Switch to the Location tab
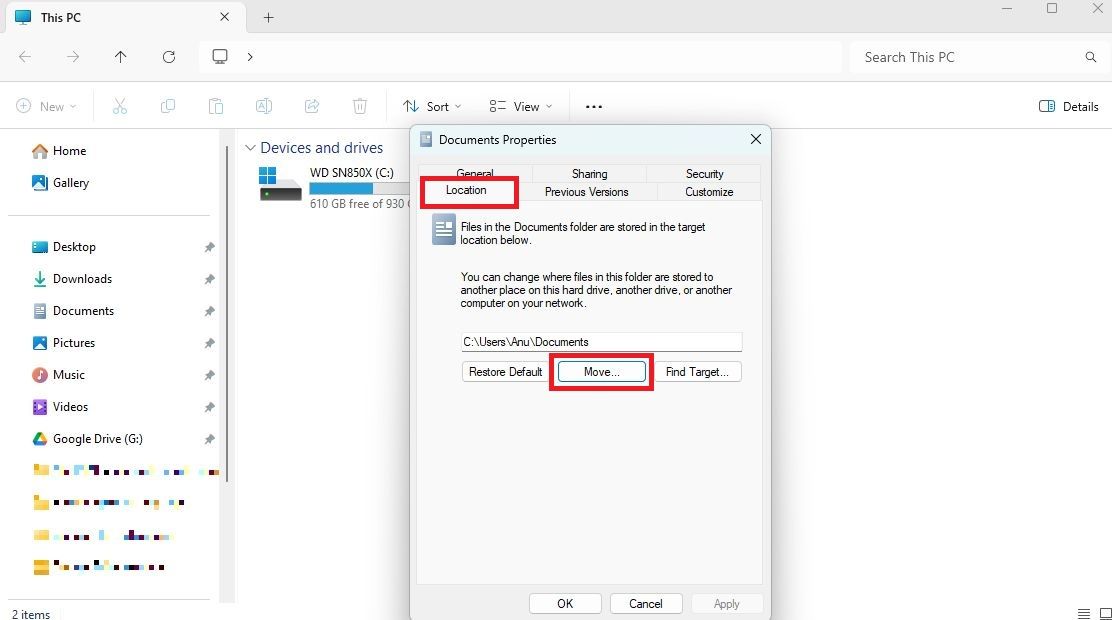The height and width of the screenshot is (620, 1112). [x=466, y=191]
